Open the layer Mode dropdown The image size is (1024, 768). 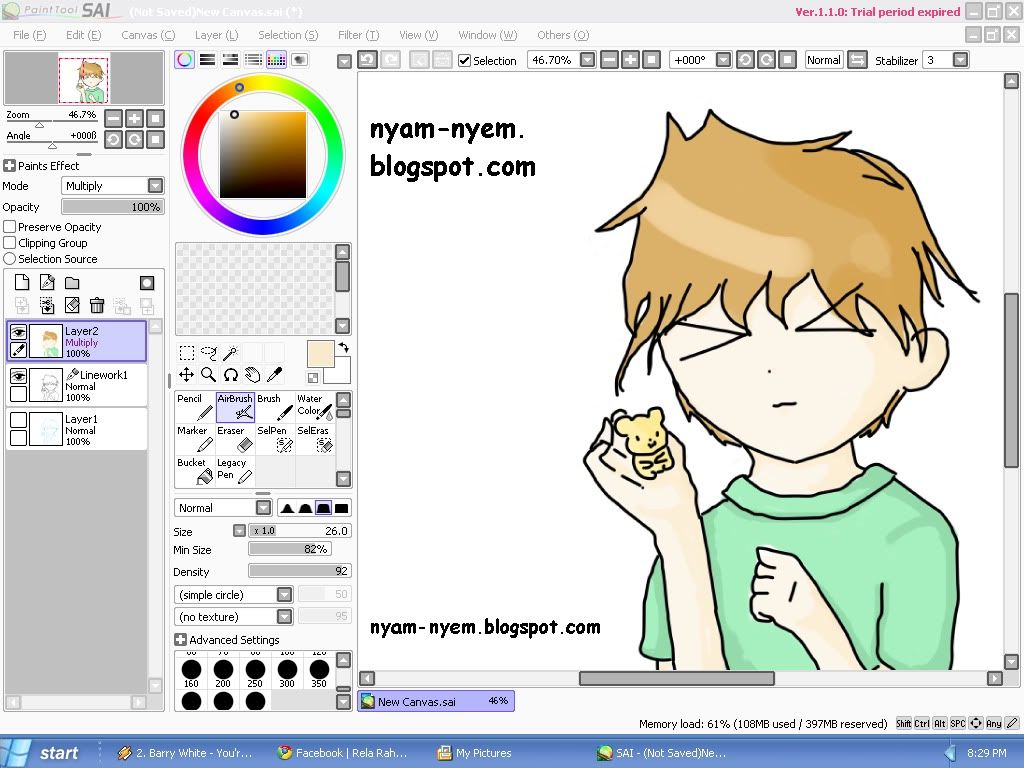[x=155, y=185]
